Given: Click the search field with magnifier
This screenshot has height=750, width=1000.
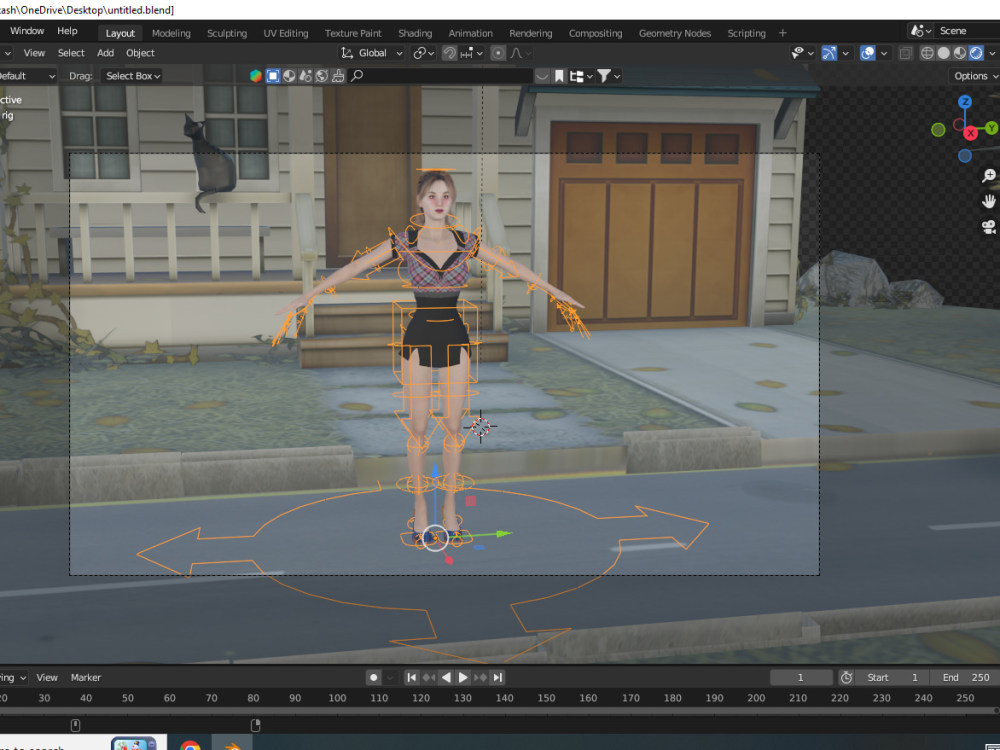Looking at the screenshot, I should (440, 76).
